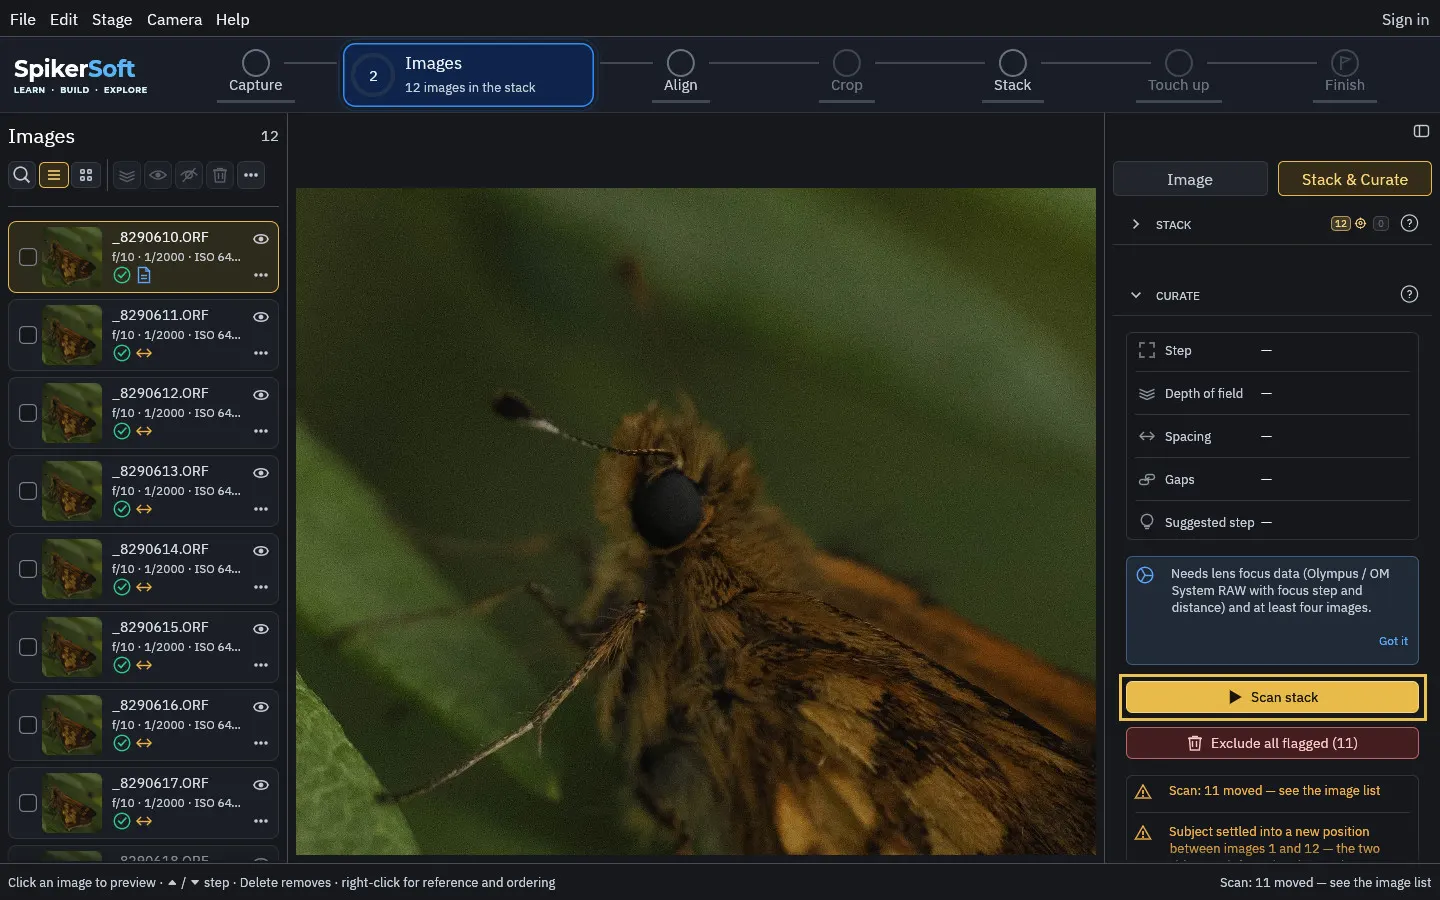Open more options for _8290614.ORF
Image resolution: width=1440 pixels, height=900 pixels.
[261, 587]
